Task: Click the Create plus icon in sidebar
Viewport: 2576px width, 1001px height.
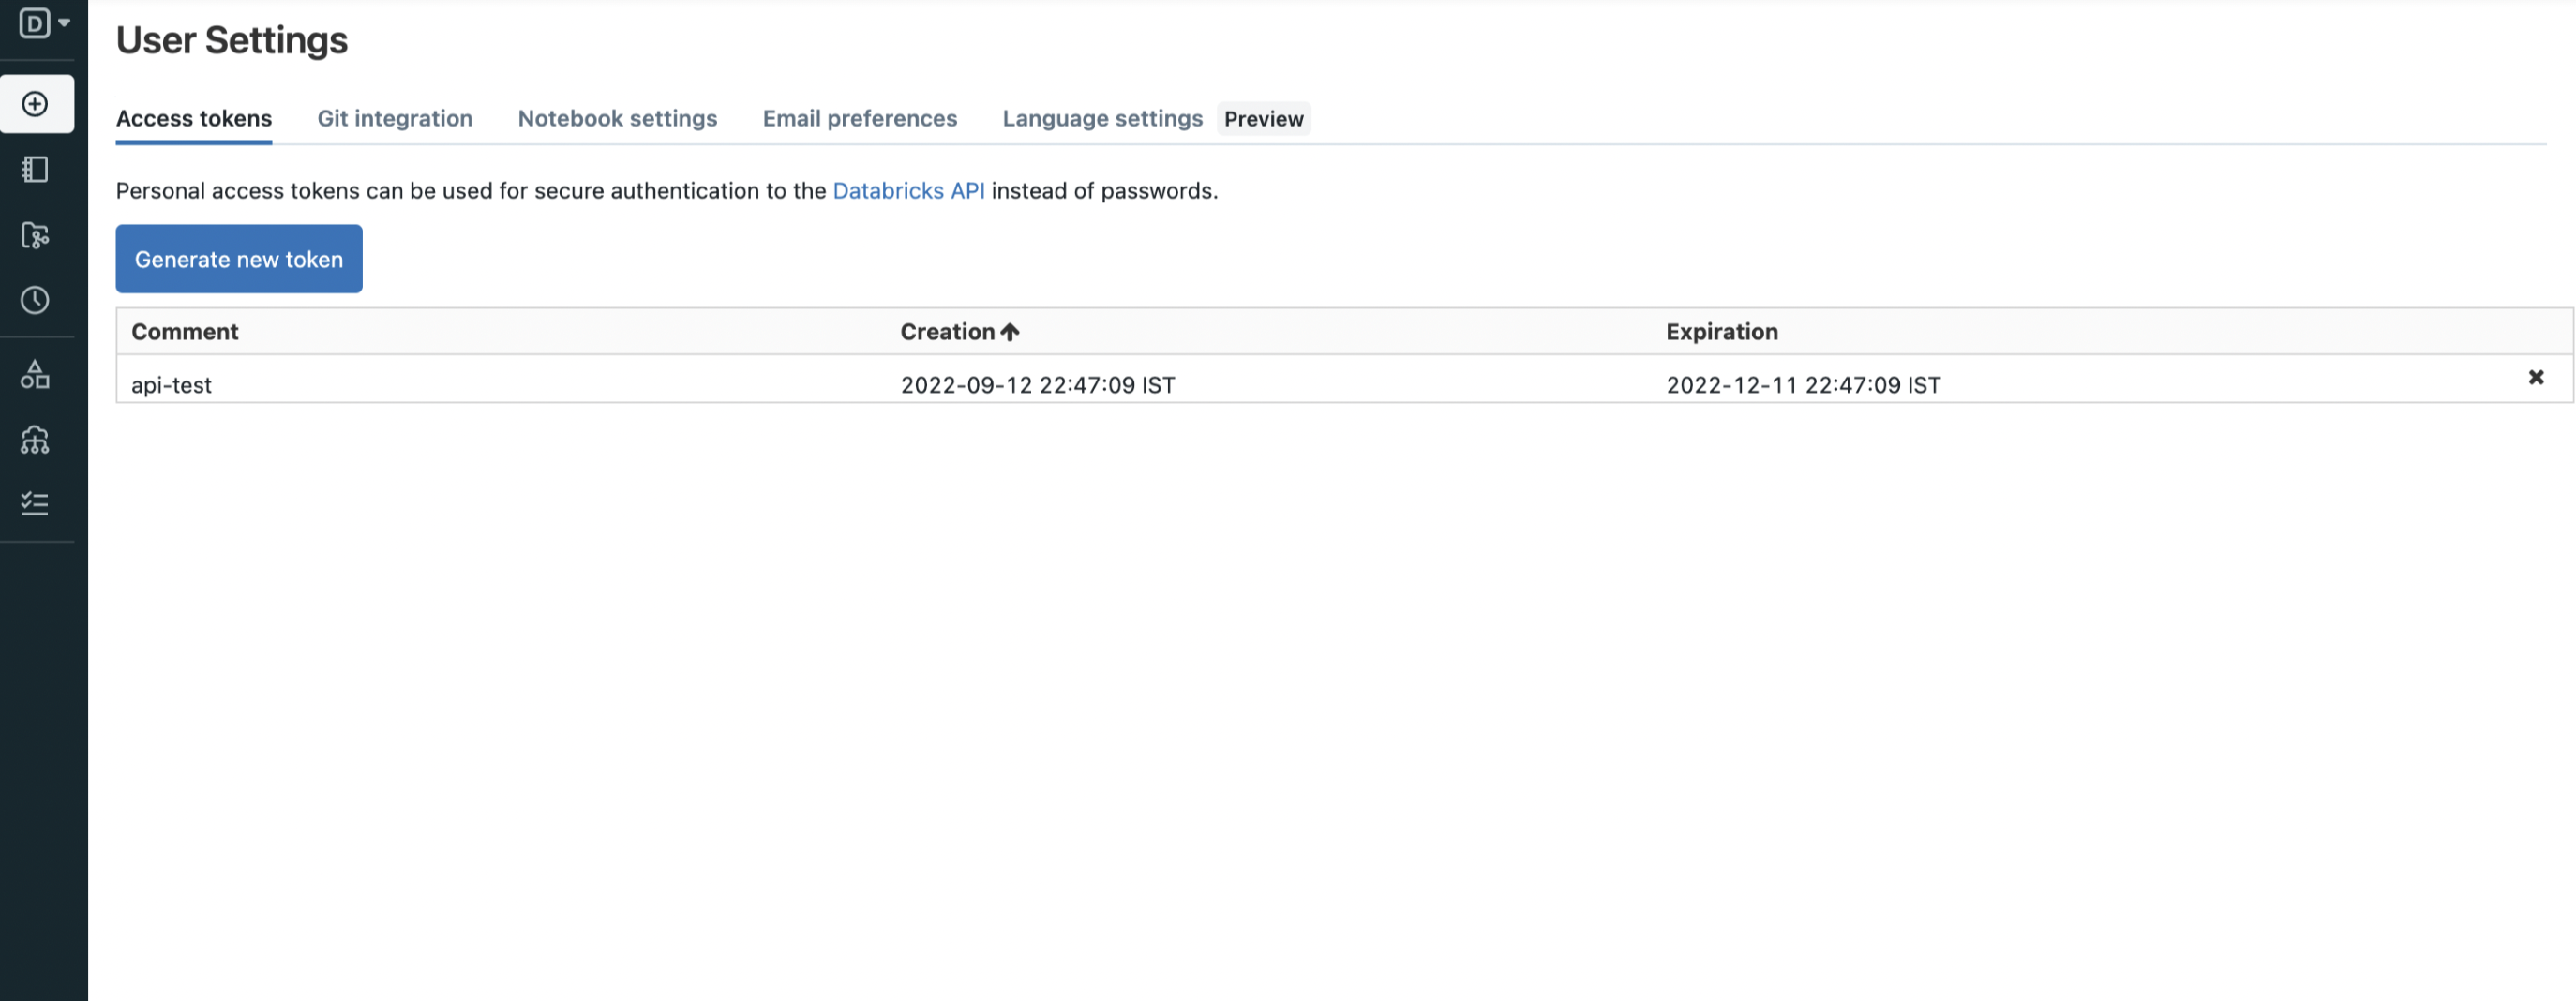Action: tap(36, 104)
